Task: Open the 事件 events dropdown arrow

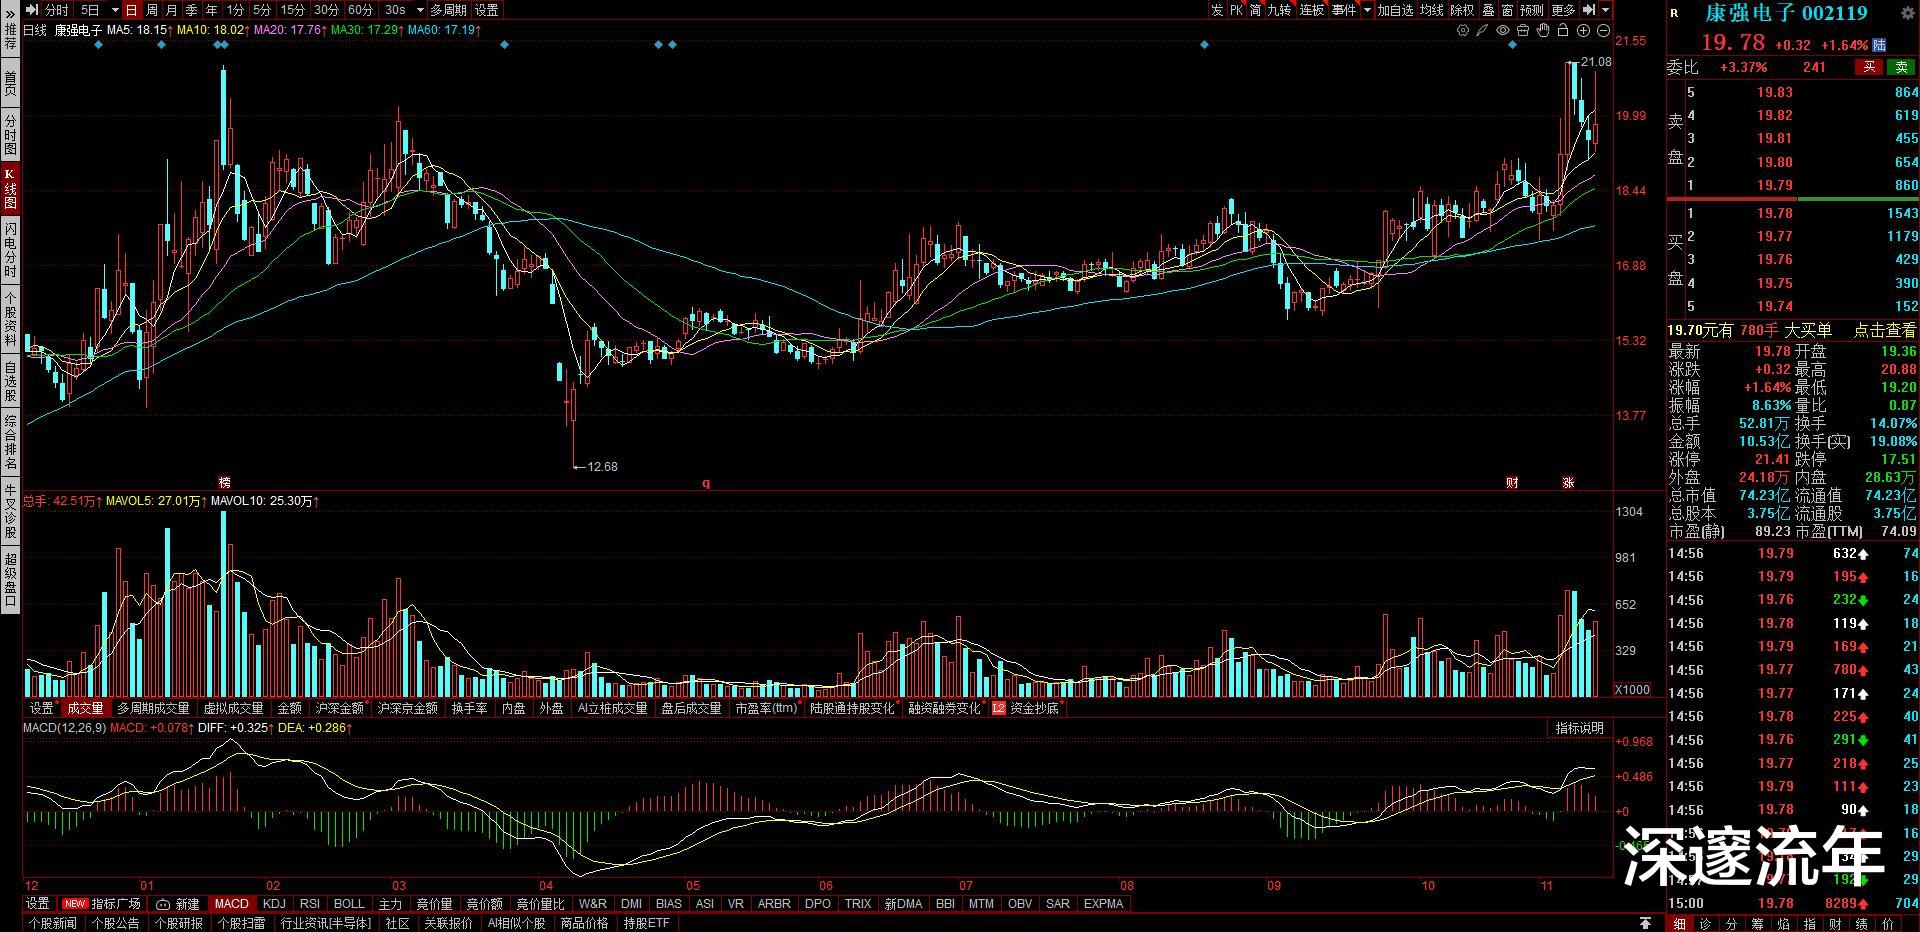Action: tap(1366, 10)
